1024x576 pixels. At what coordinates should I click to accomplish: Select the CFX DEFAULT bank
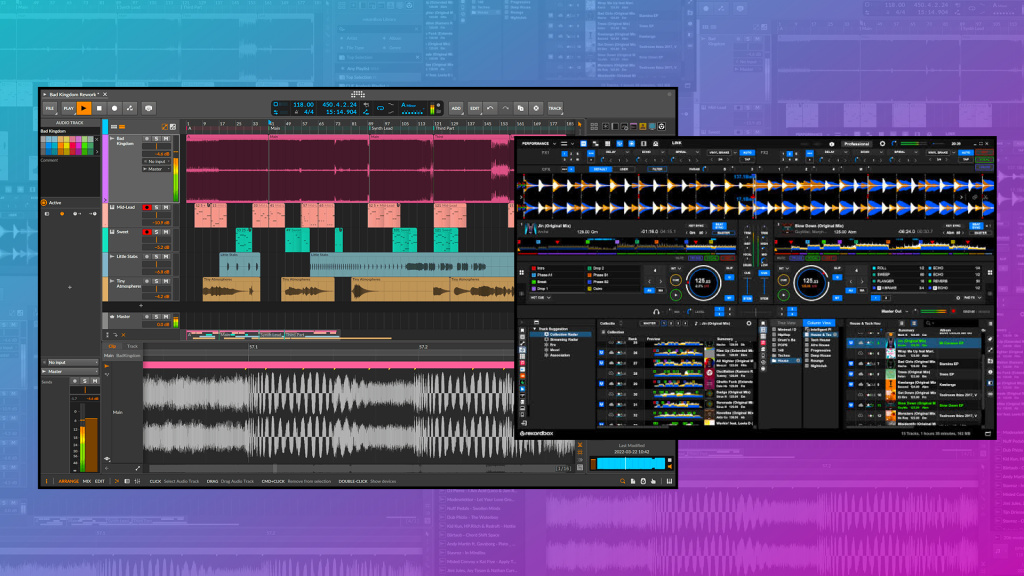pyautogui.click(x=600, y=169)
